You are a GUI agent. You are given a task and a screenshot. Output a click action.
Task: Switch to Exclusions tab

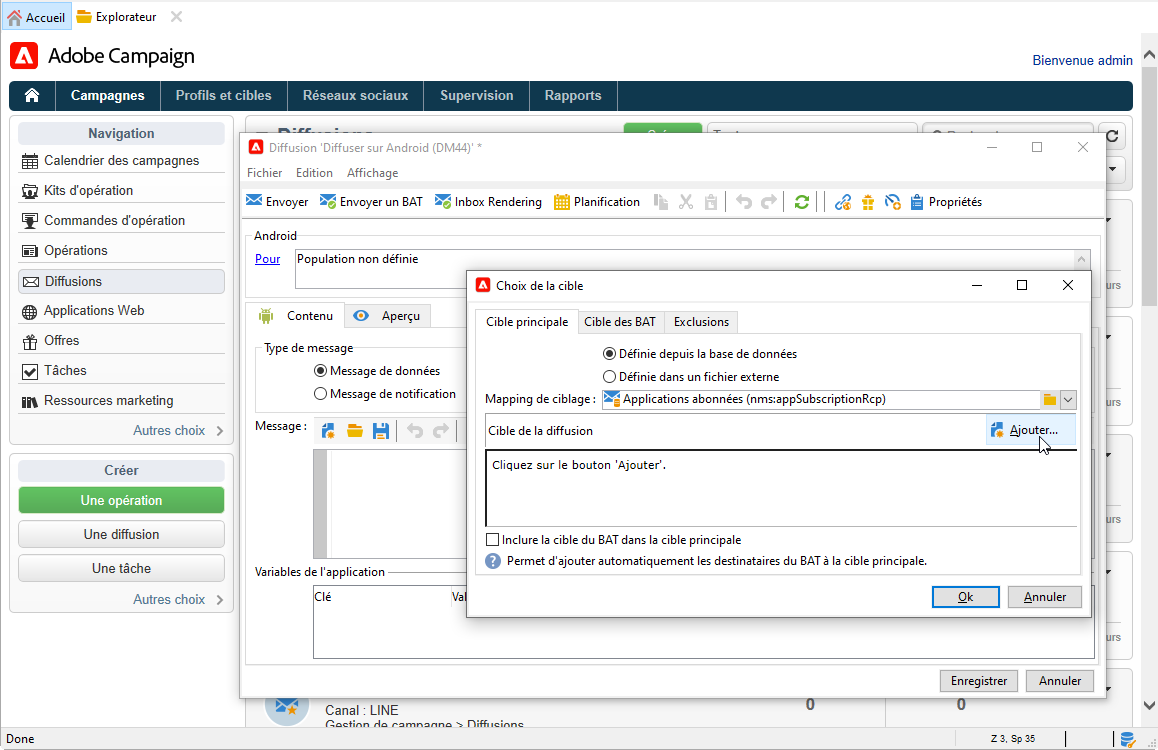[x=701, y=322]
